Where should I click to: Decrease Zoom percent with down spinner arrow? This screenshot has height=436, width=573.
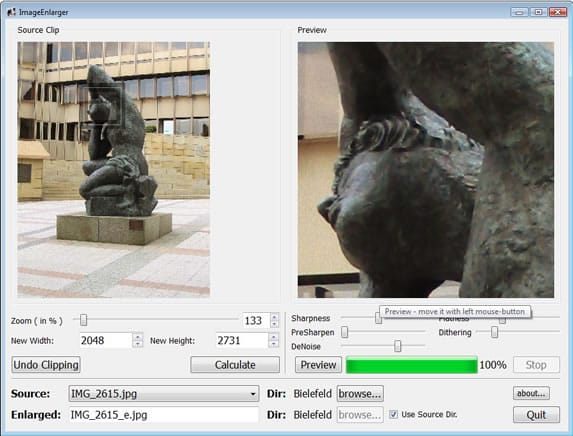[274, 324]
